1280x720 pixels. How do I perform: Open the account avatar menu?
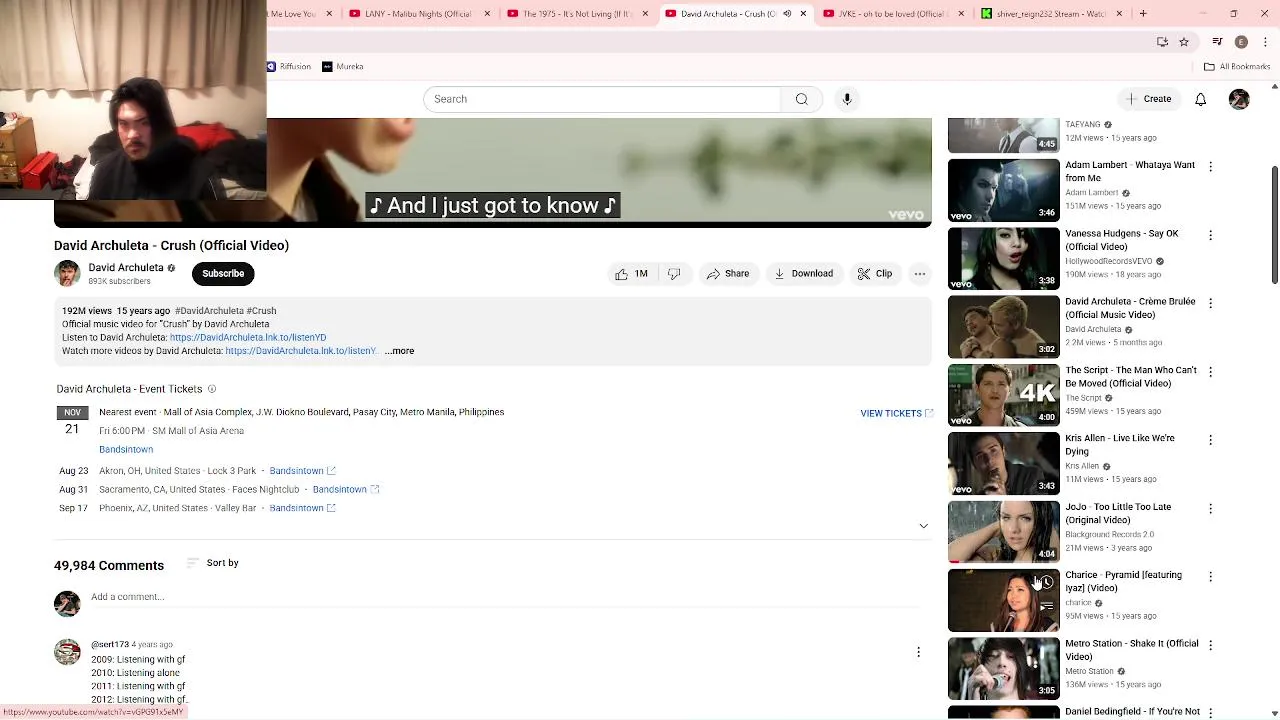pos(1239,99)
